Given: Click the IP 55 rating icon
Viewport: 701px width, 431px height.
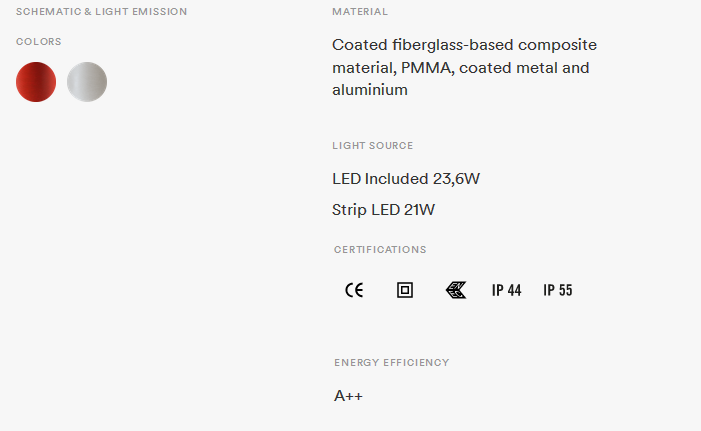Looking at the screenshot, I should point(558,290).
